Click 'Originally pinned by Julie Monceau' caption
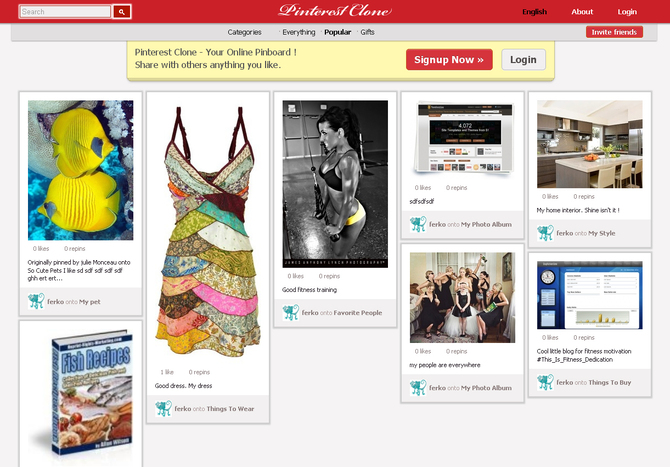This screenshot has height=467, width=670. point(79,270)
